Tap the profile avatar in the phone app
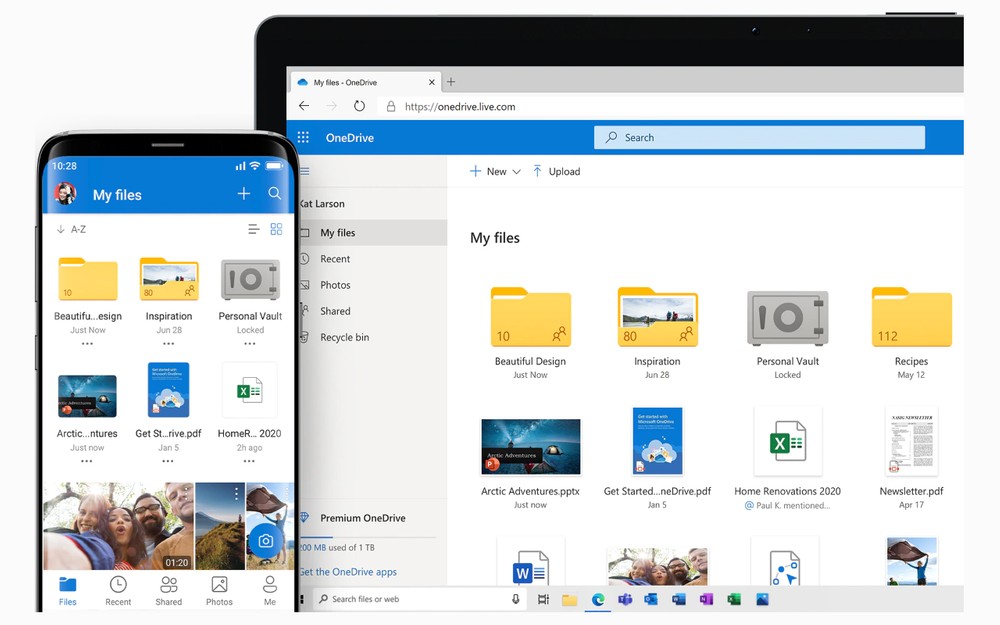Viewport: 1000px width, 625px height. tap(65, 193)
